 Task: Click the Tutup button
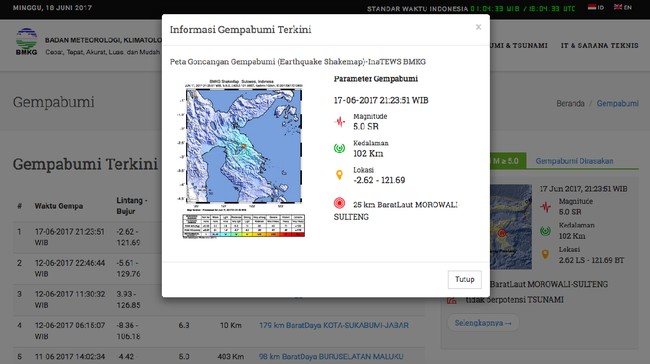tap(465, 279)
